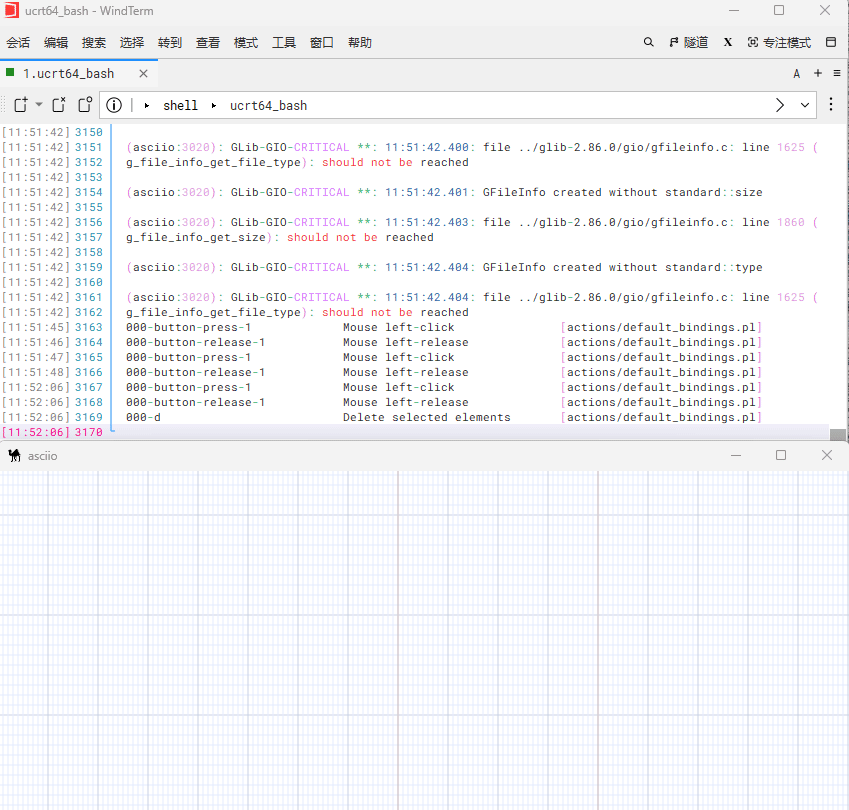Click the X server icon
The height and width of the screenshot is (810, 849).
coord(727,43)
